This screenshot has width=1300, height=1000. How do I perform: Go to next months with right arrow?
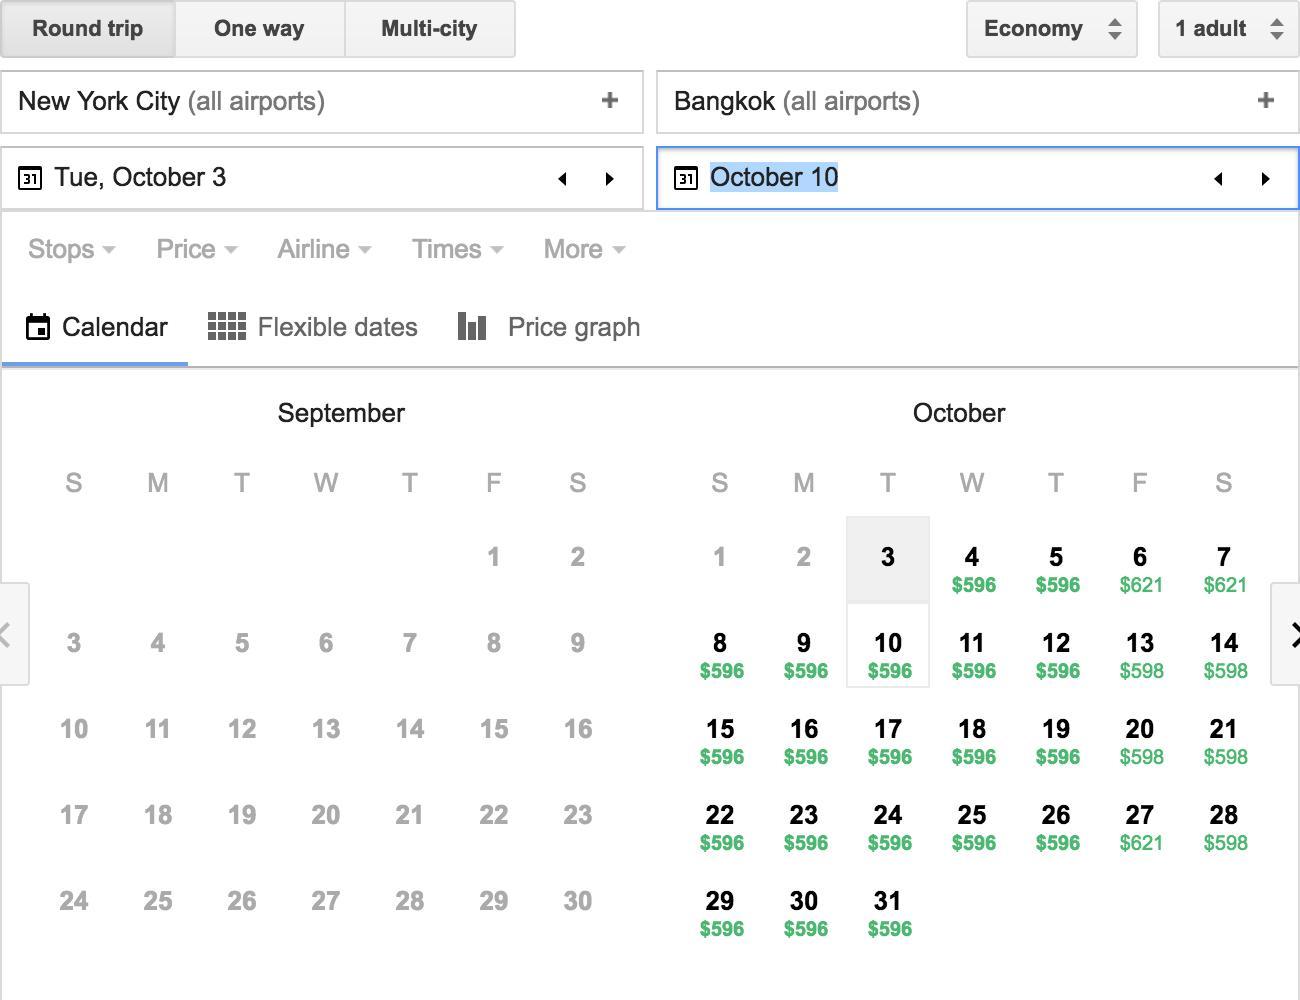click(1287, 634)
